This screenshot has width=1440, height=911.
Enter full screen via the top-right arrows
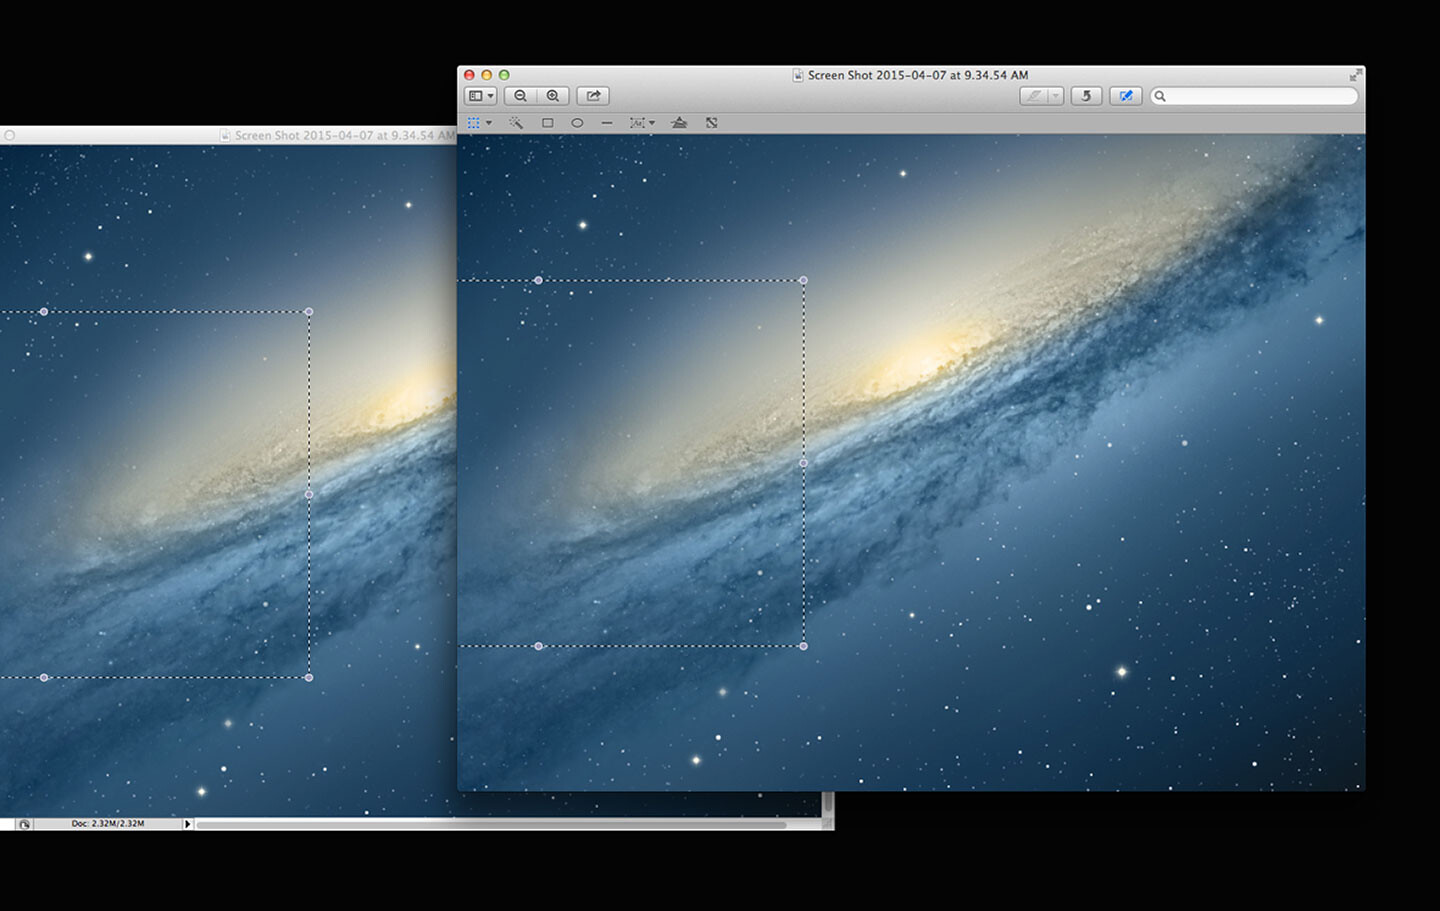click(1355, 75)
